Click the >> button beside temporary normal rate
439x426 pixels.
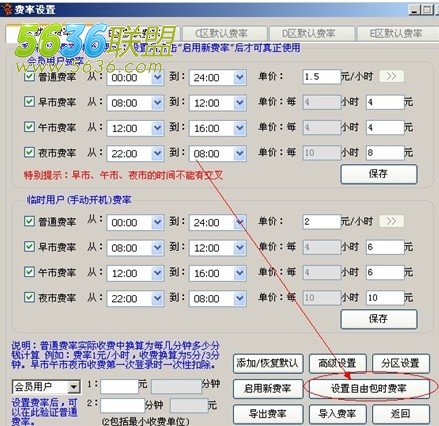coord(391,221)
